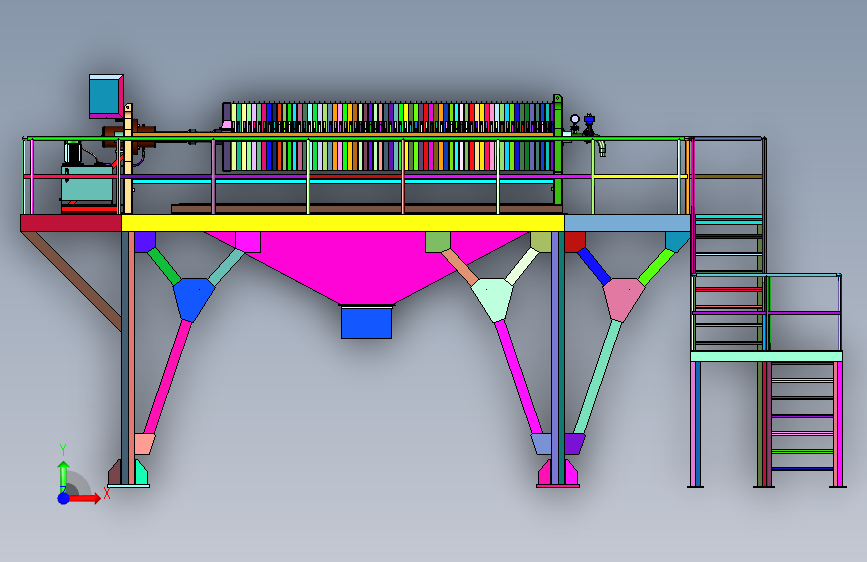867x562 pixels.
Task: Select the pressure gauge beside the filter press
Action: (575, 119)
